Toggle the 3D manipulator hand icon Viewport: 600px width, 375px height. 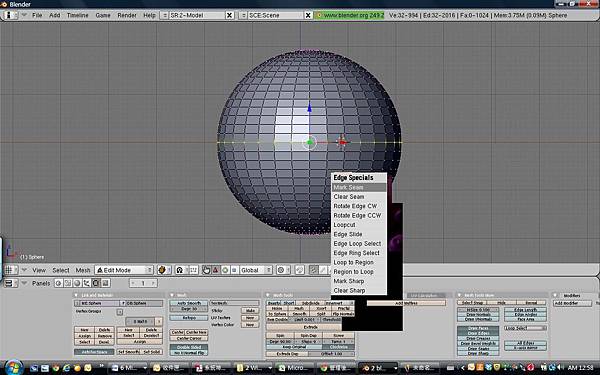click(206, 270)
